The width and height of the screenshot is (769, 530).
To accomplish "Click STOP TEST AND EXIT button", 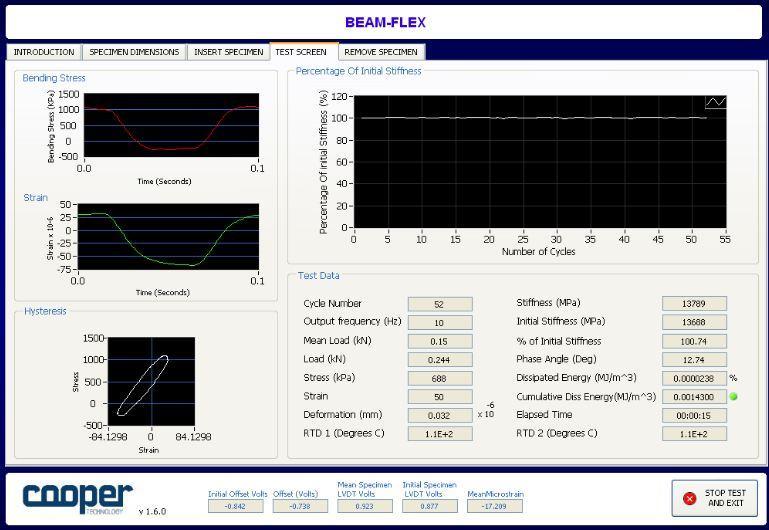I will [x=715, y=498].
